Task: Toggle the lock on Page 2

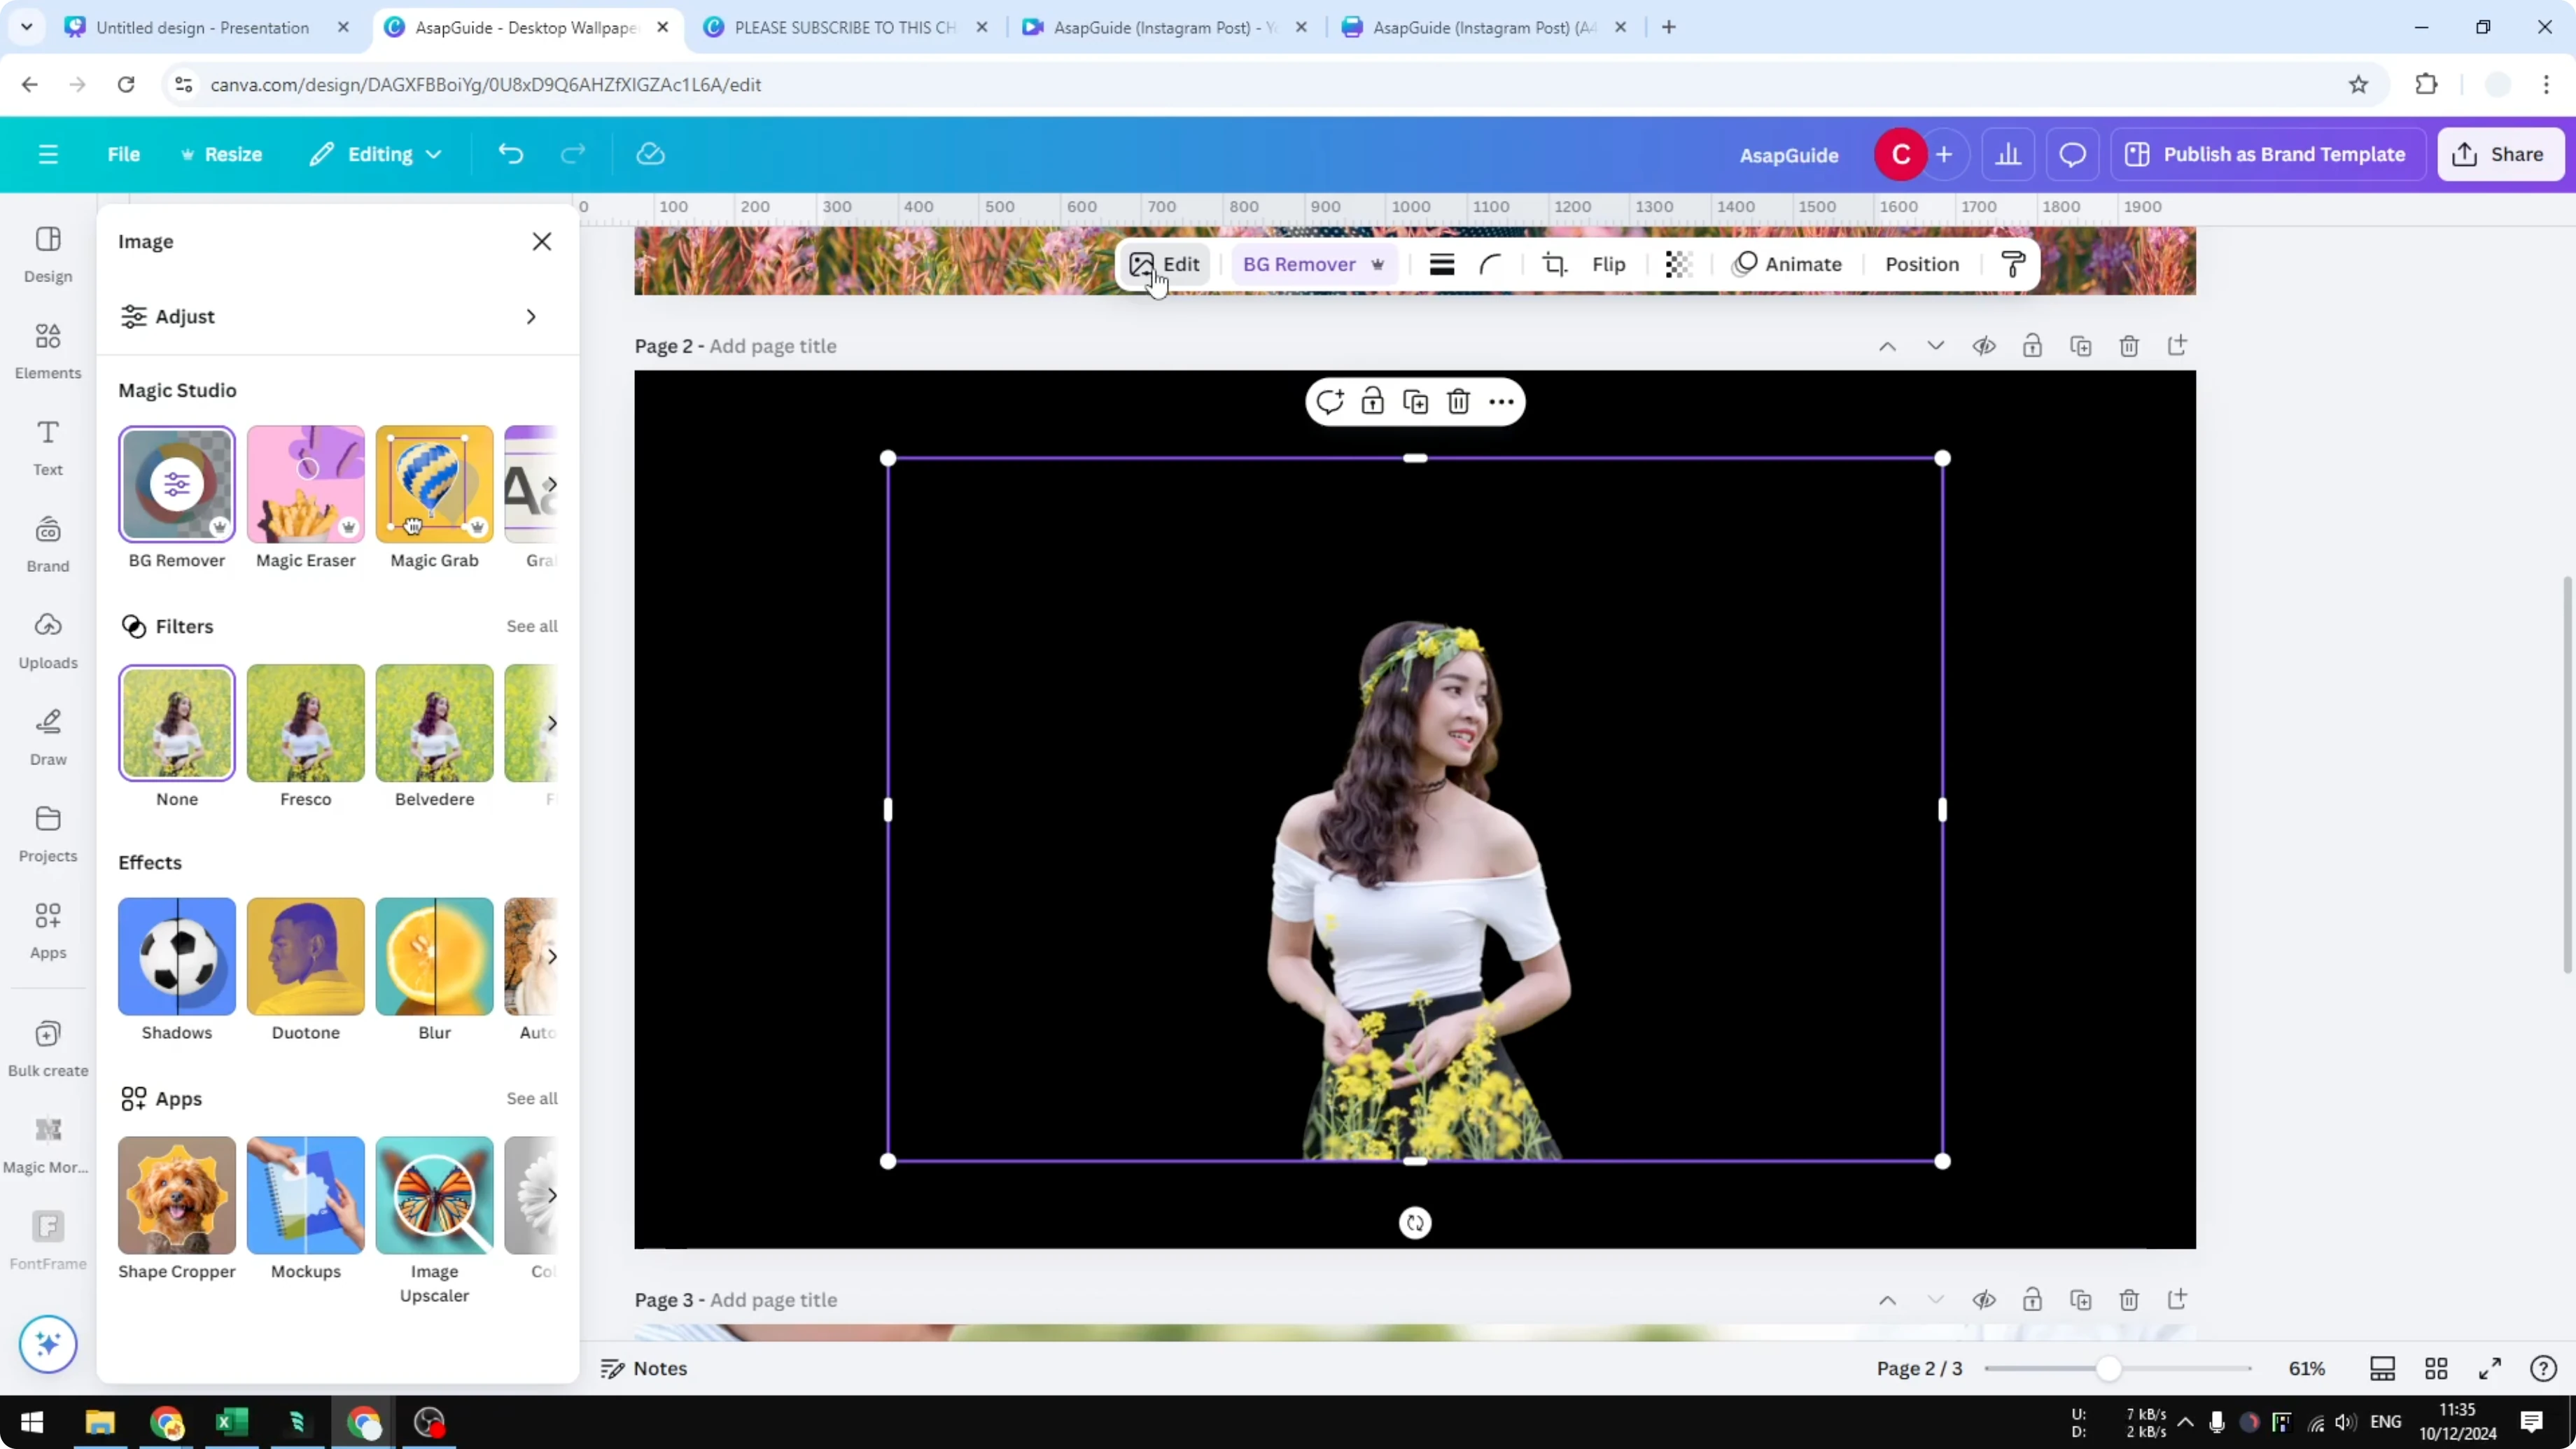Action: [2033, 345]
